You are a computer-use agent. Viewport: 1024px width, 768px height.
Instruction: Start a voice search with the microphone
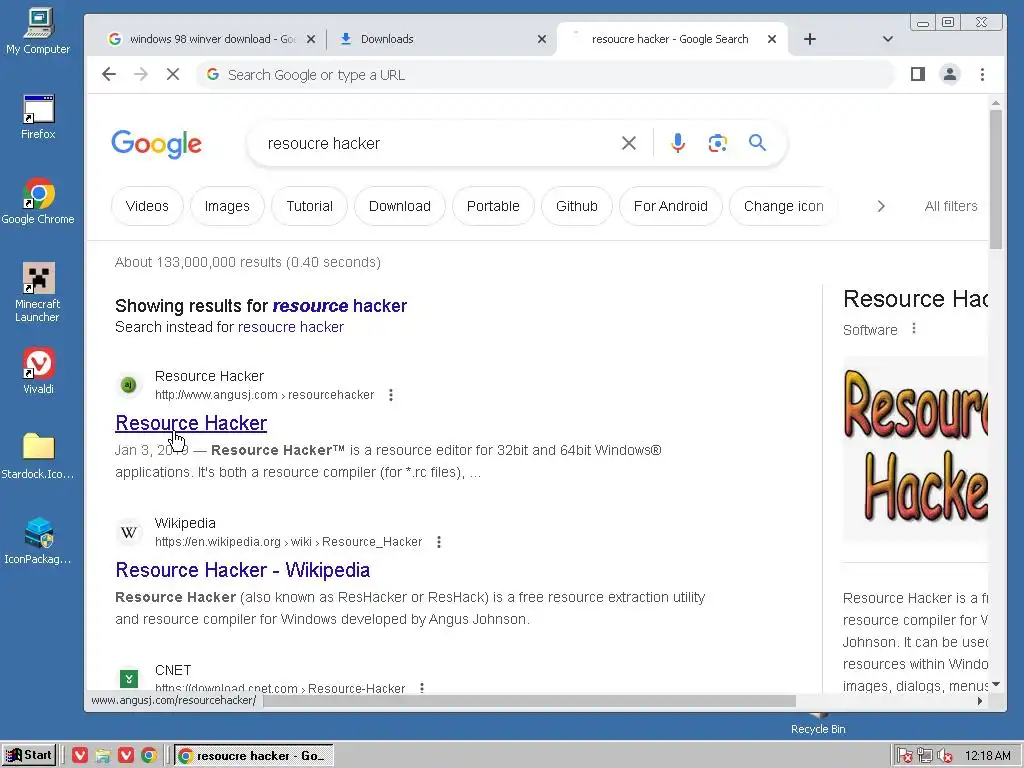(678, 143)
